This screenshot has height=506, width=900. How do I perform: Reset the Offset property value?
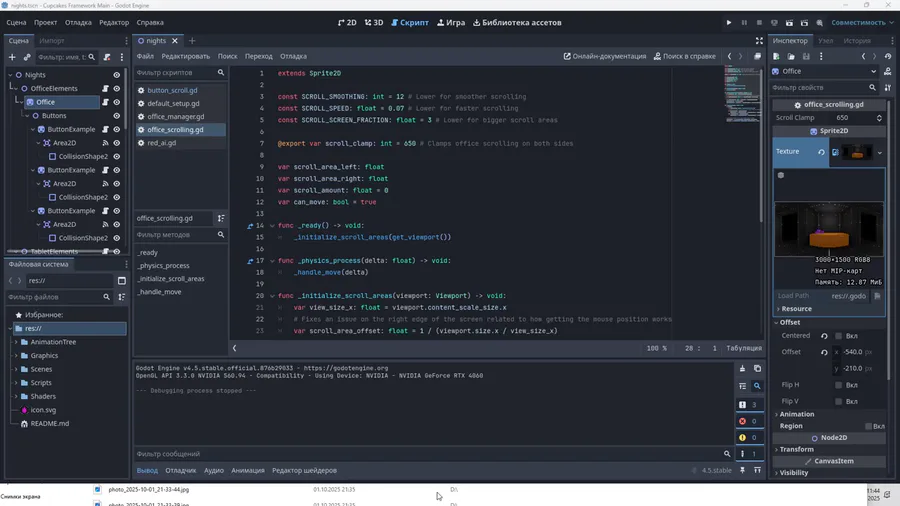tap(824, 352)
